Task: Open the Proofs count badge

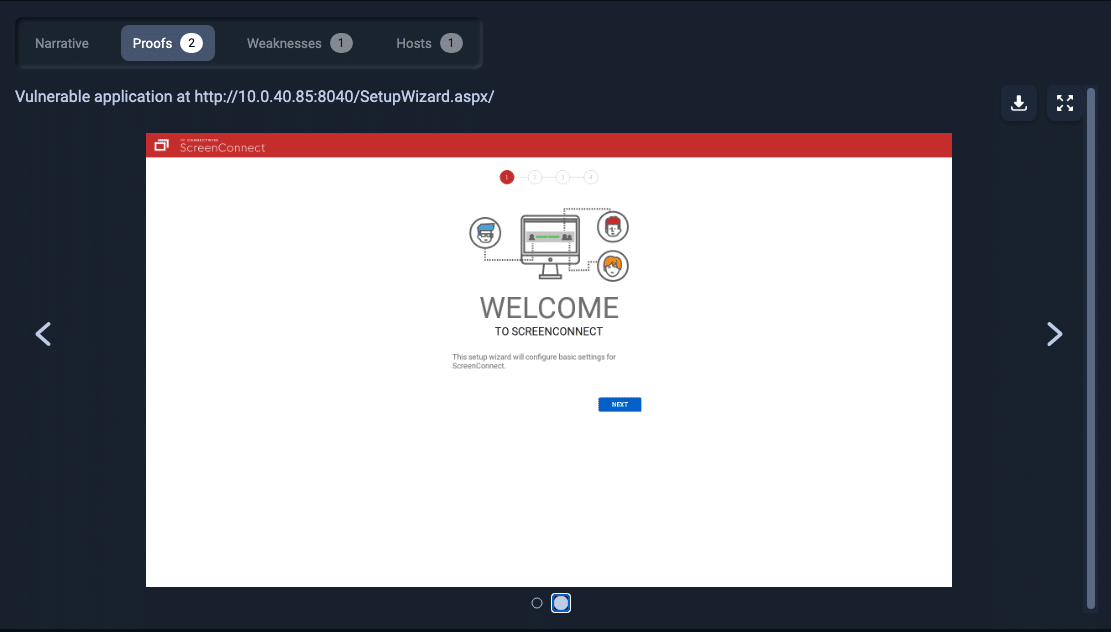Action: [x=191, y=43]
